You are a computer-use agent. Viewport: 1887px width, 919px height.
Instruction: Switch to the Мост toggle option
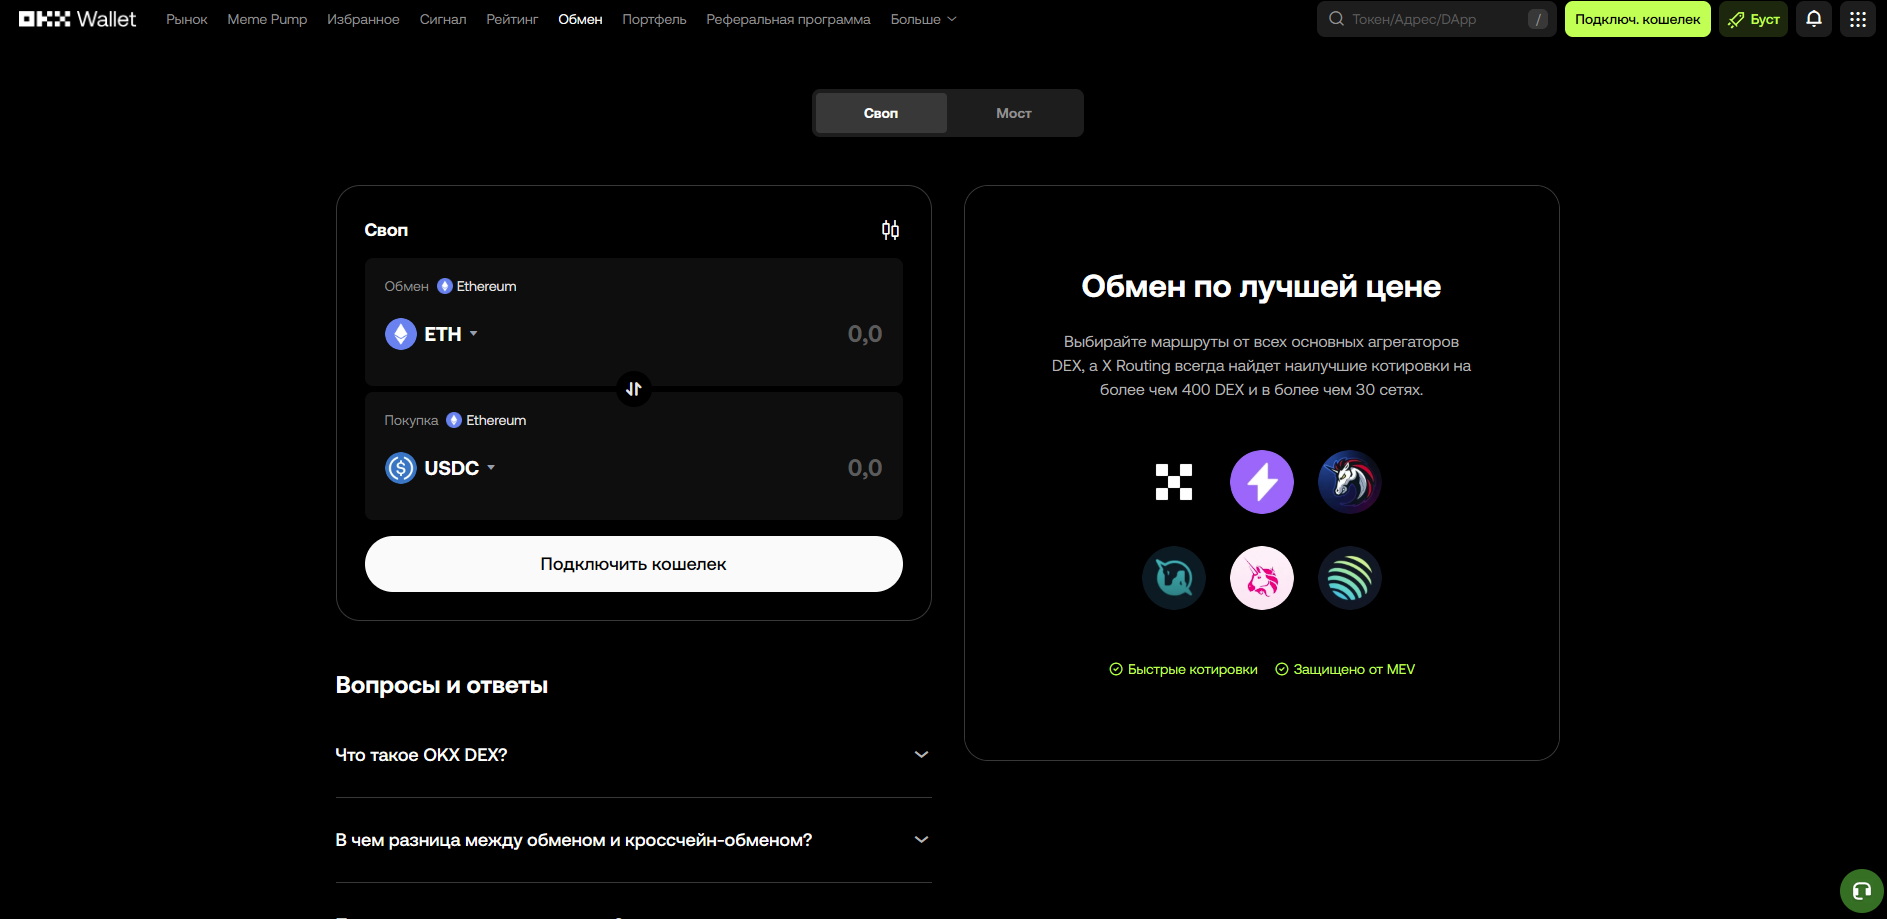(x=1013, y=113)
